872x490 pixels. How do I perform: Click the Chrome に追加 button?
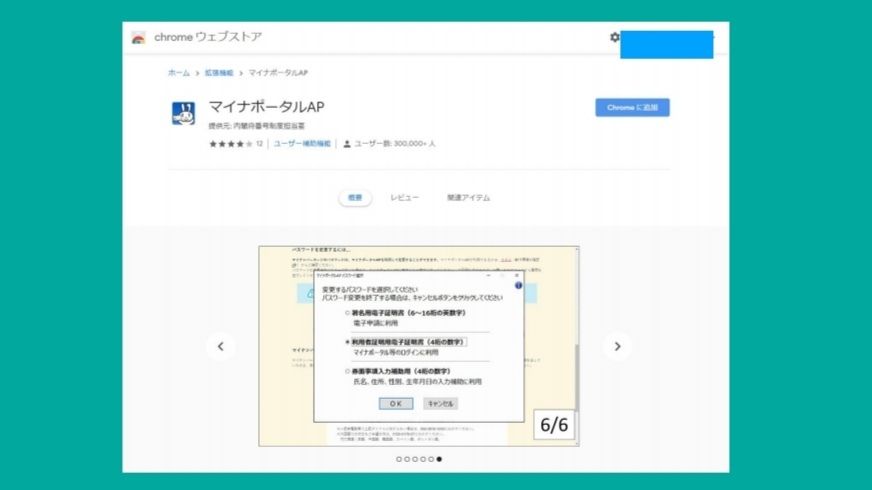coord(632,108)
